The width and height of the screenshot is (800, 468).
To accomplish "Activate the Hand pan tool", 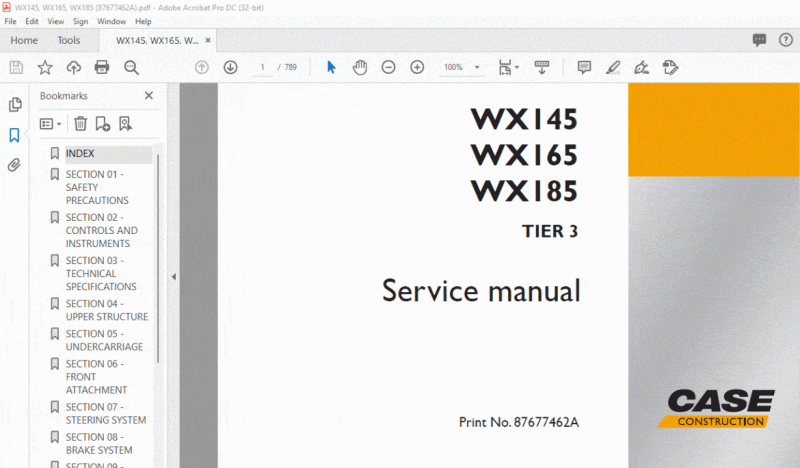I will click(x=360, y=67).
